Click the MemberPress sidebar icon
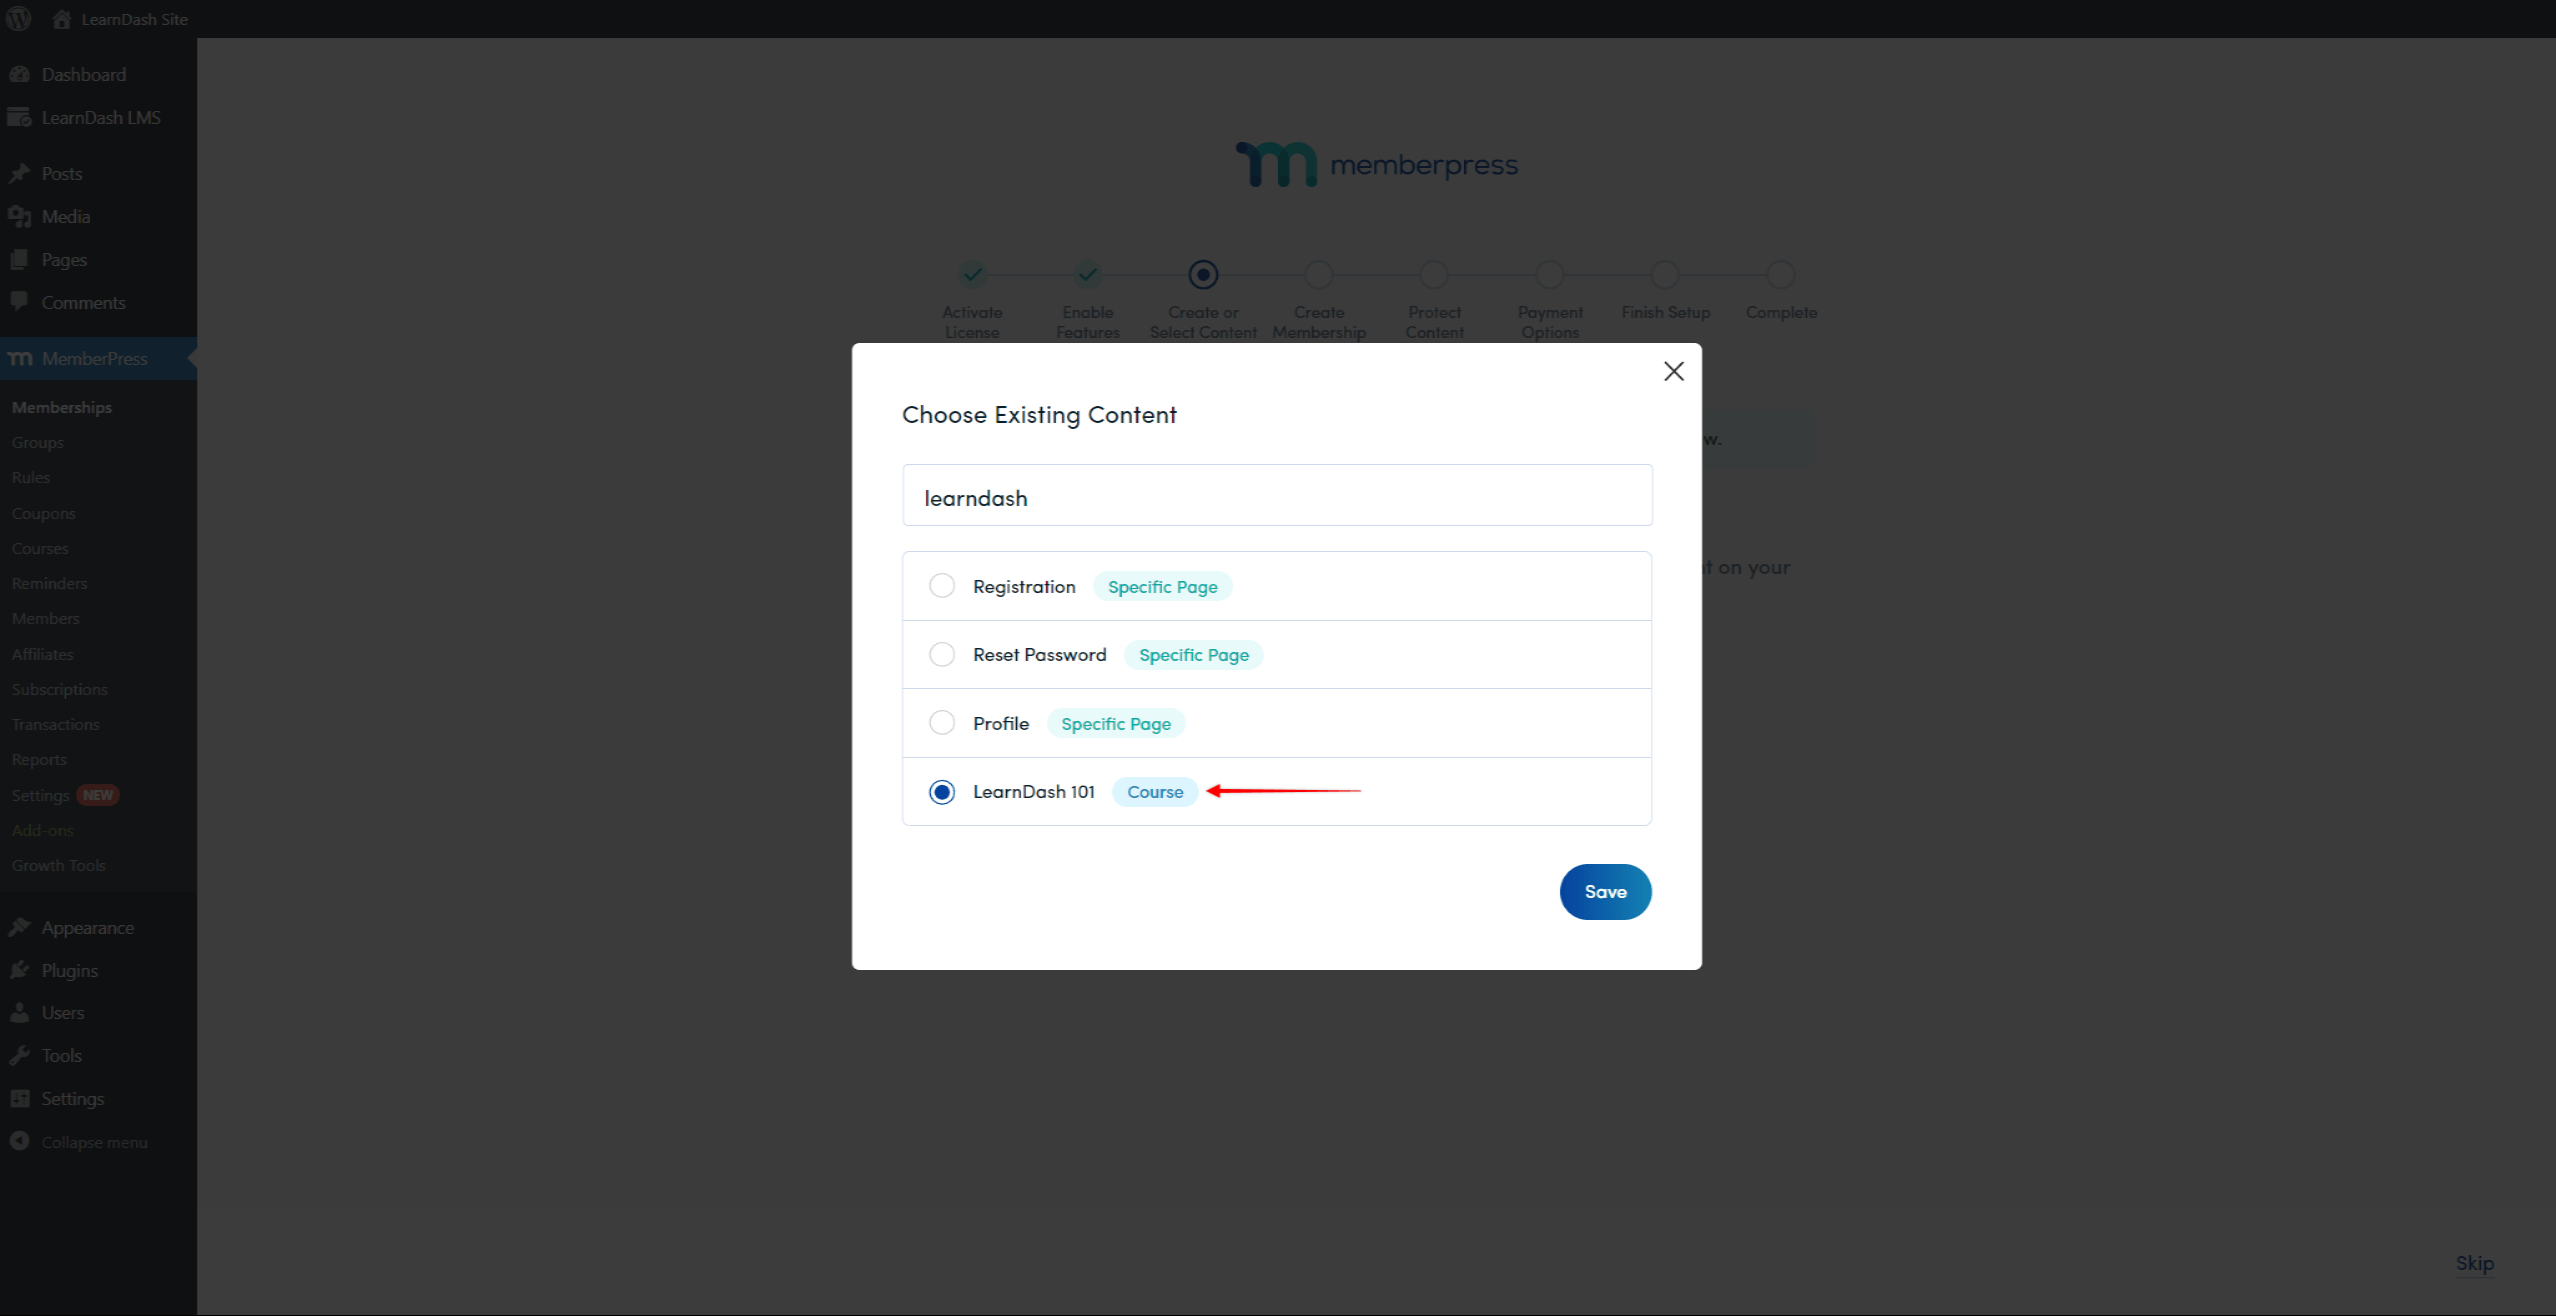The width and height of the screenshot is (2556, 1316). click(20, 358)
